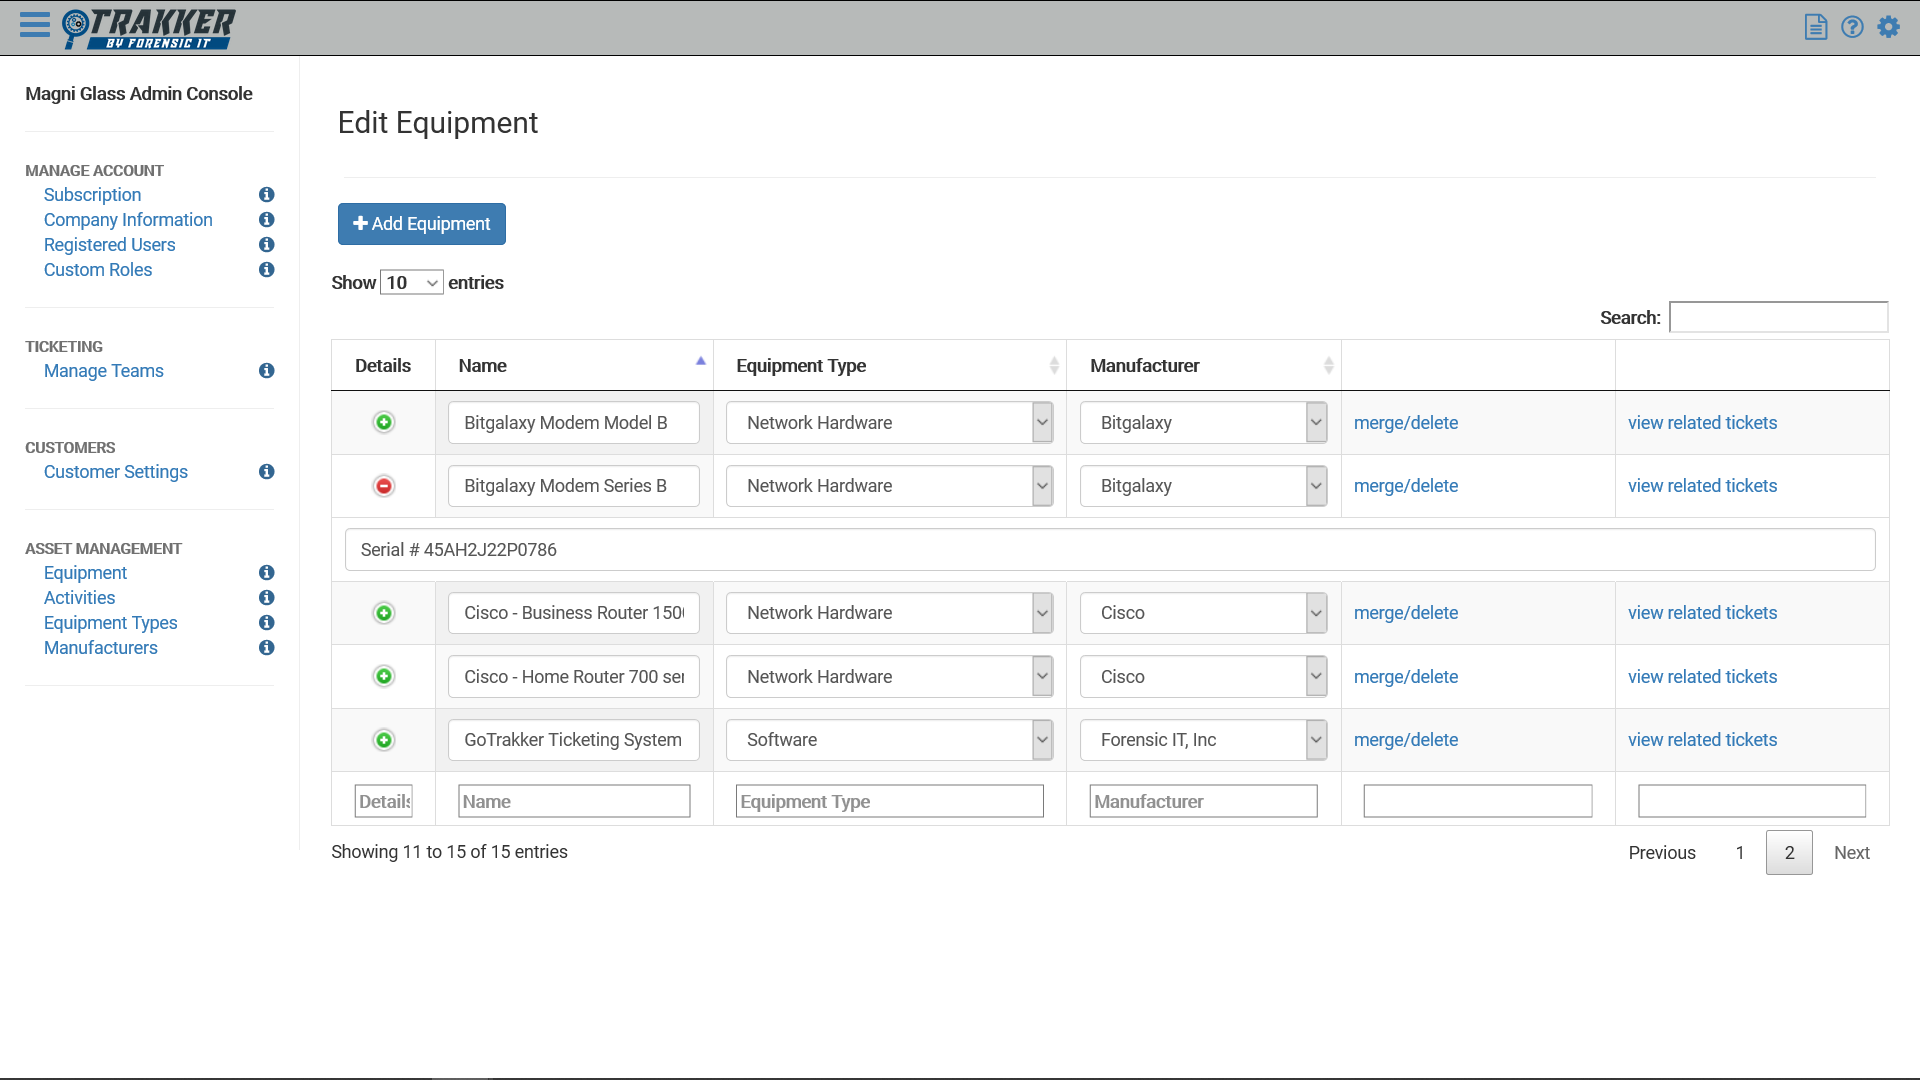Click info icon next to Subscription

point(266,195)
